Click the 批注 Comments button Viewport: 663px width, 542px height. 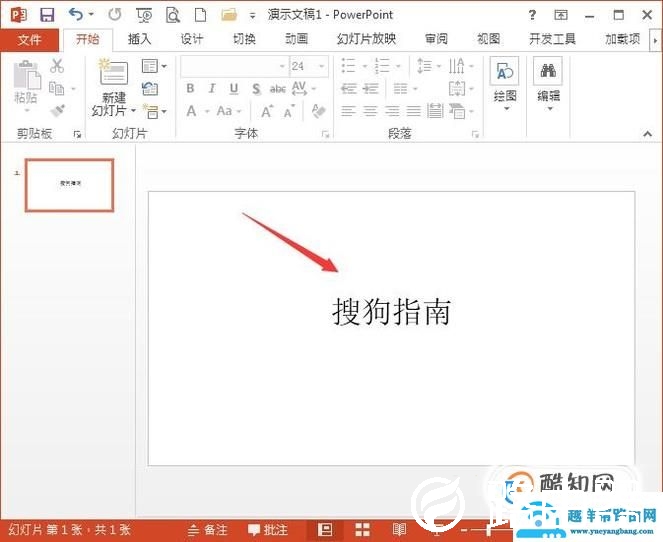(267, 530)
